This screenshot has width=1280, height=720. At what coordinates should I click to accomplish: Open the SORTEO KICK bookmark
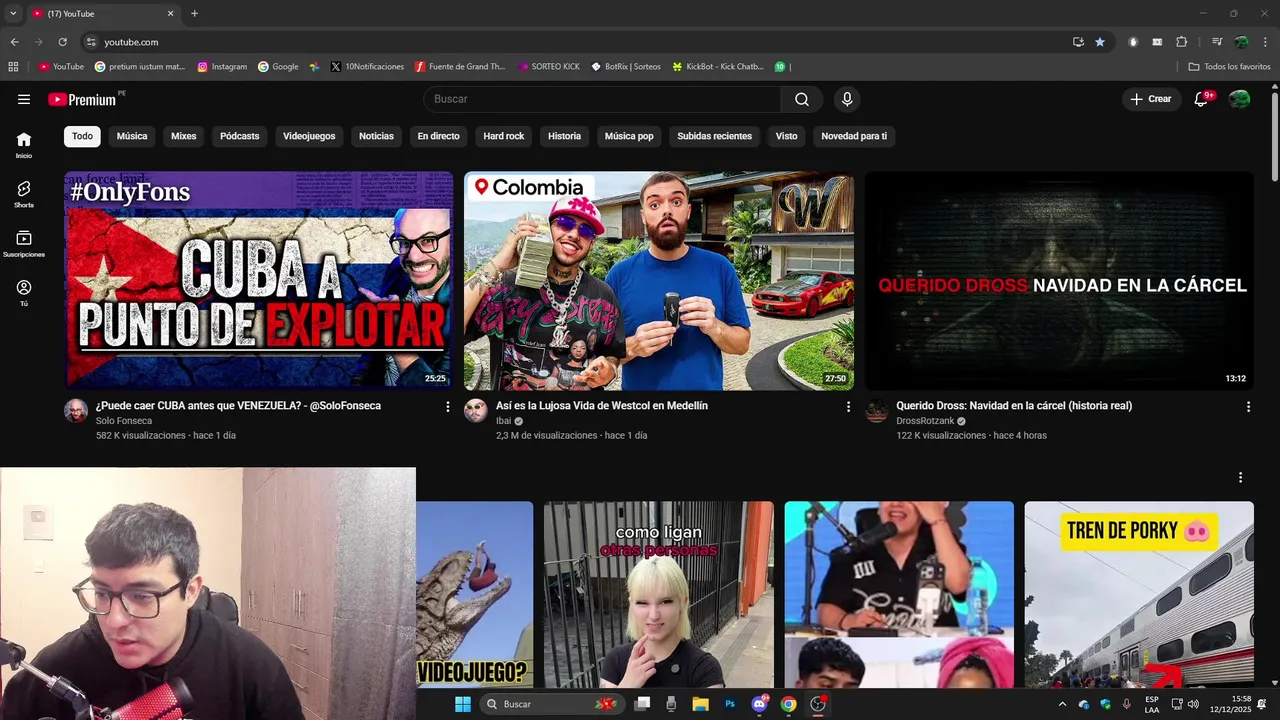[549, 67]
